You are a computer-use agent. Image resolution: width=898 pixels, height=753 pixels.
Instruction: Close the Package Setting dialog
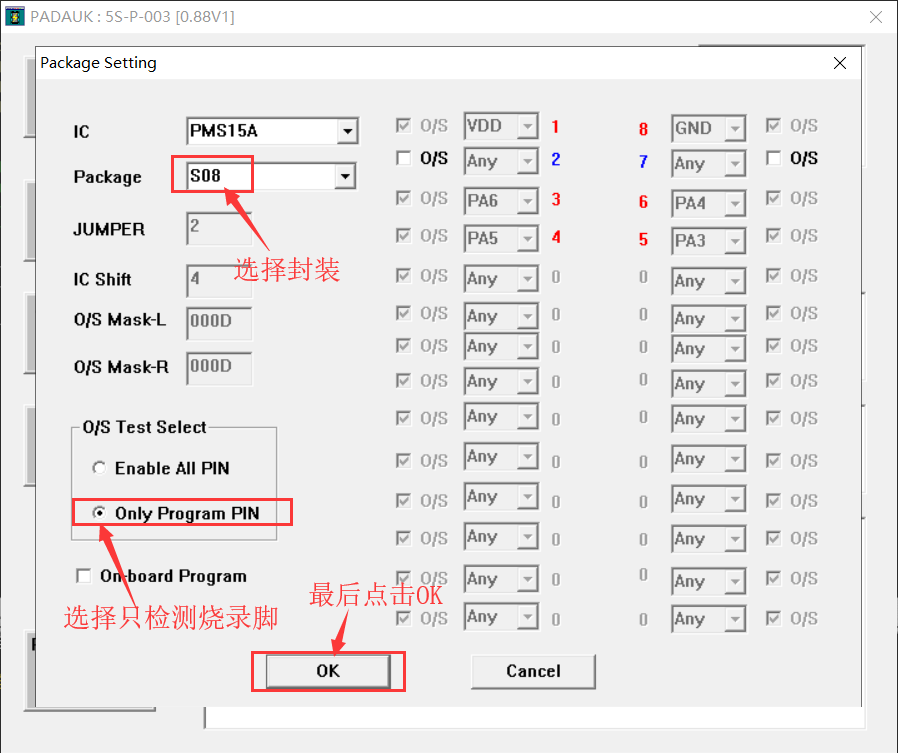coord(839,63)
